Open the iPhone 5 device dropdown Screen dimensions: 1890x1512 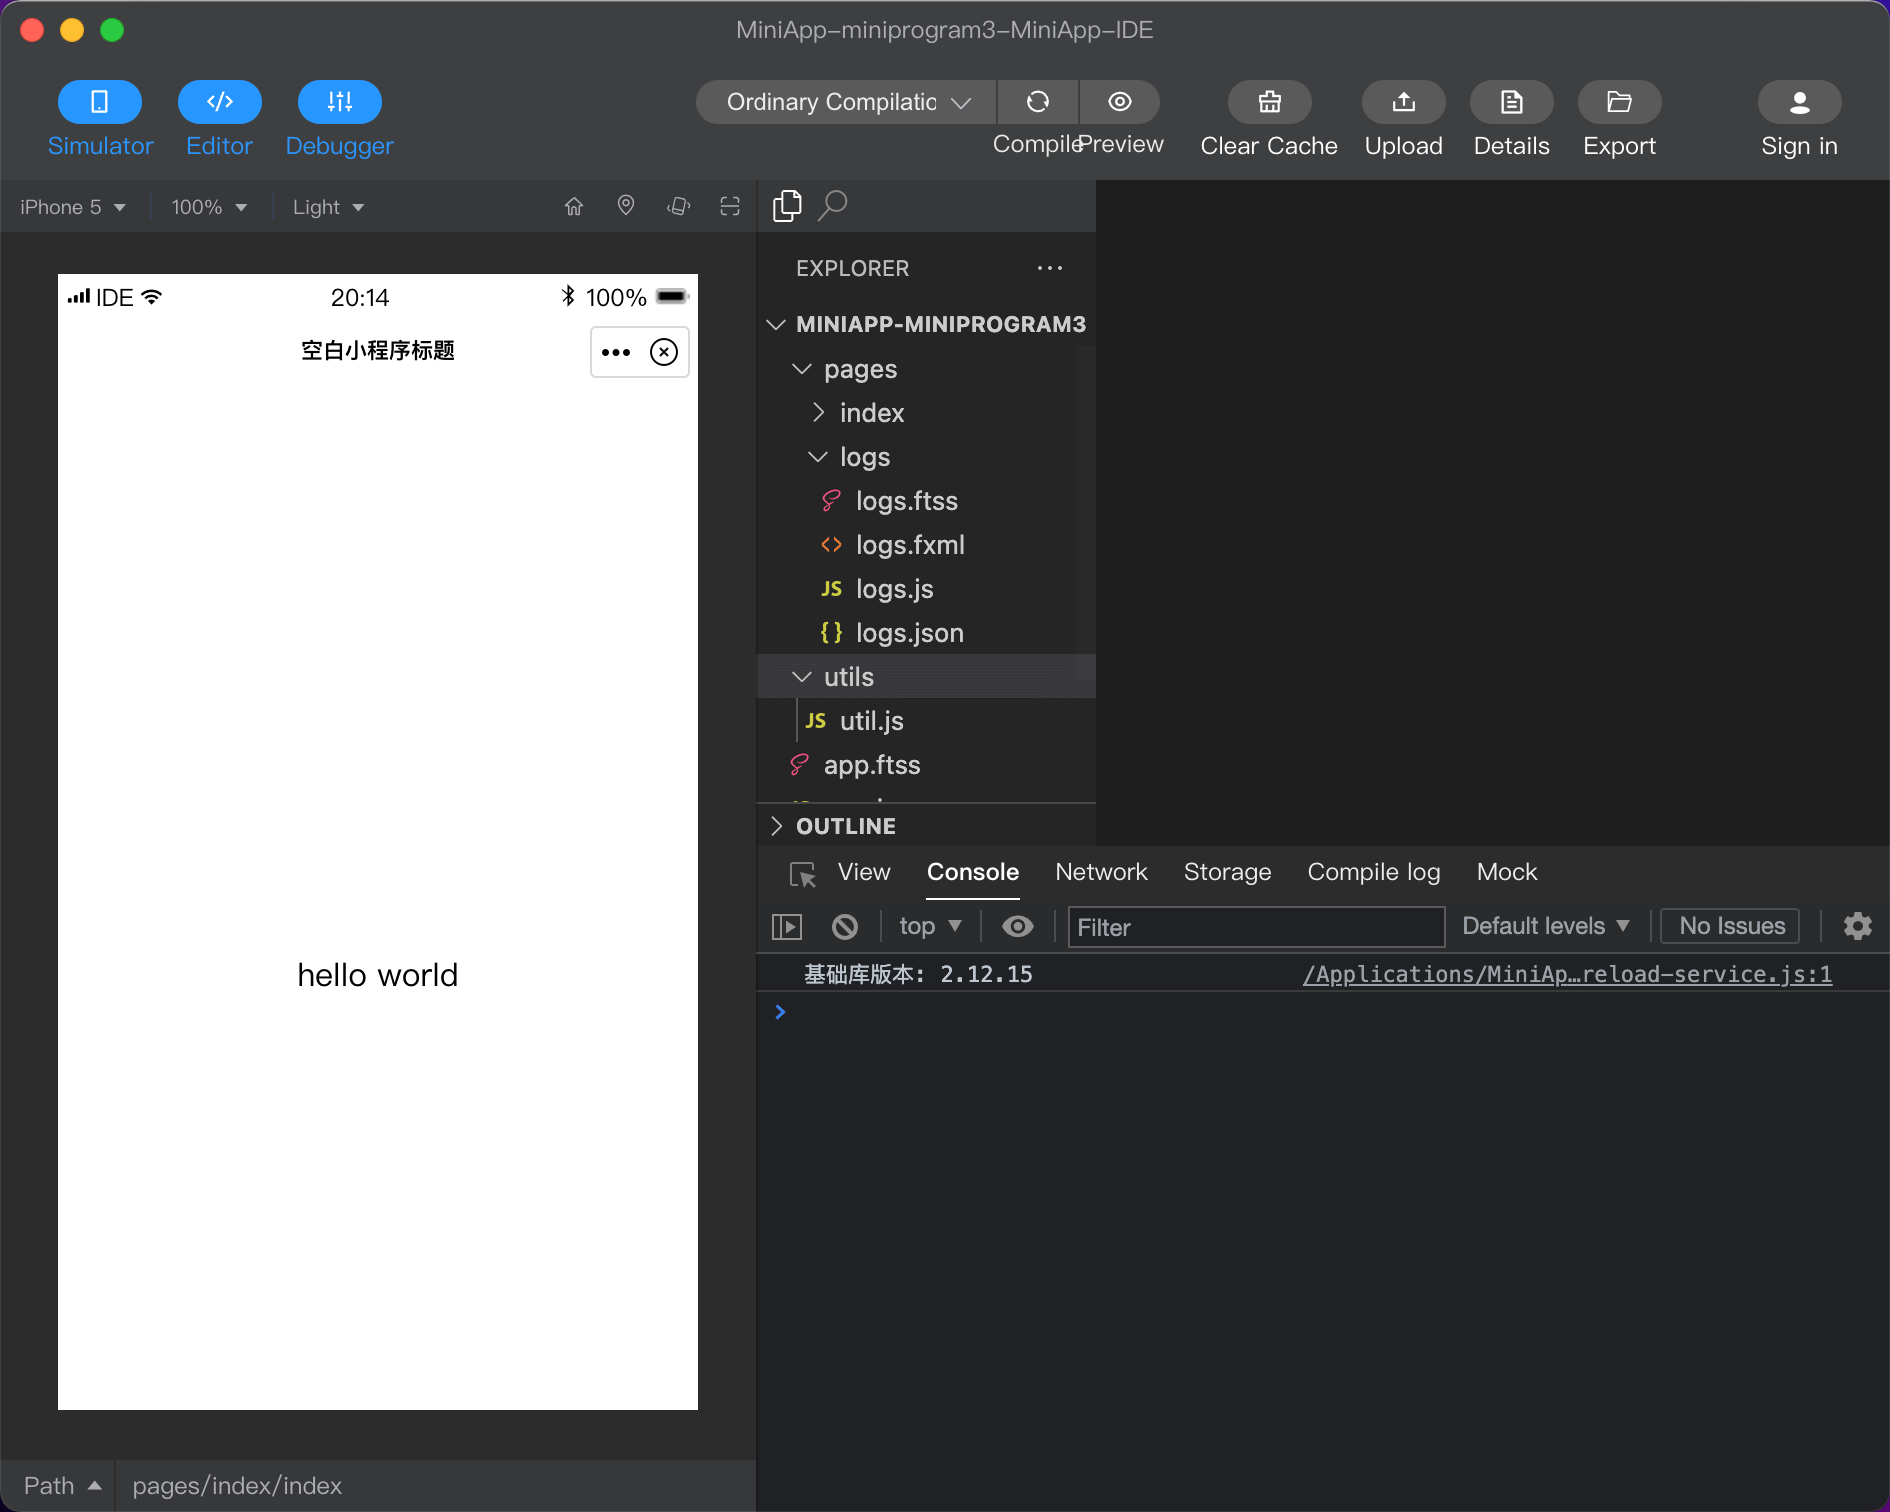point(73,207)
